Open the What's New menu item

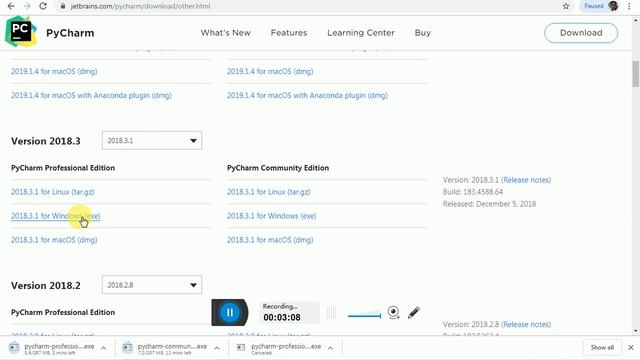[225, 33]
